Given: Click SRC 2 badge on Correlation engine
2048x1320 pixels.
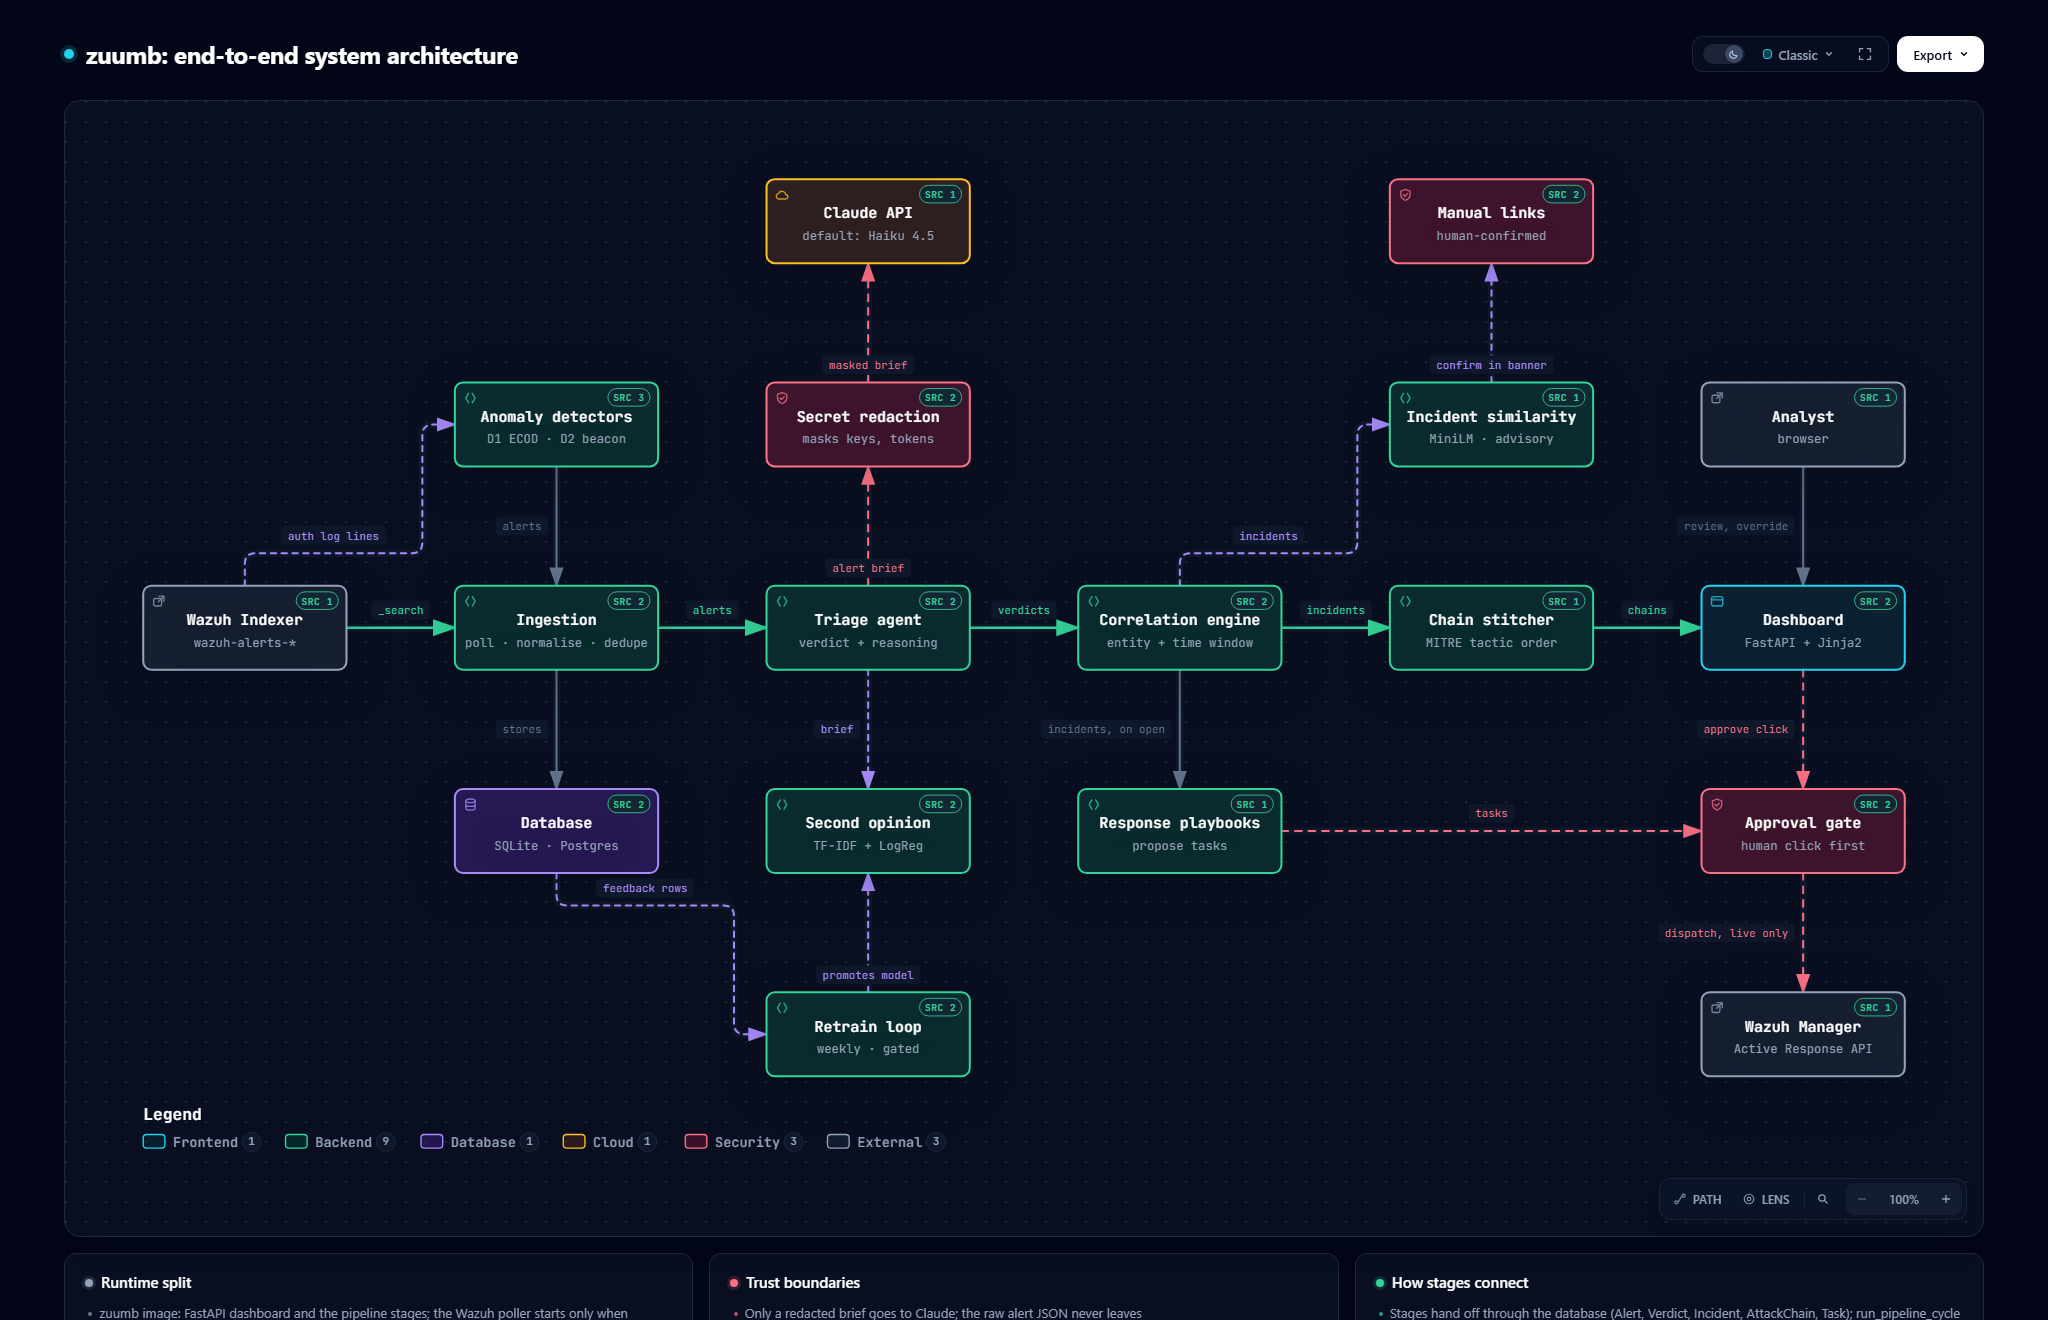Looking at the screenshot, I should (x=1252, y=601).
